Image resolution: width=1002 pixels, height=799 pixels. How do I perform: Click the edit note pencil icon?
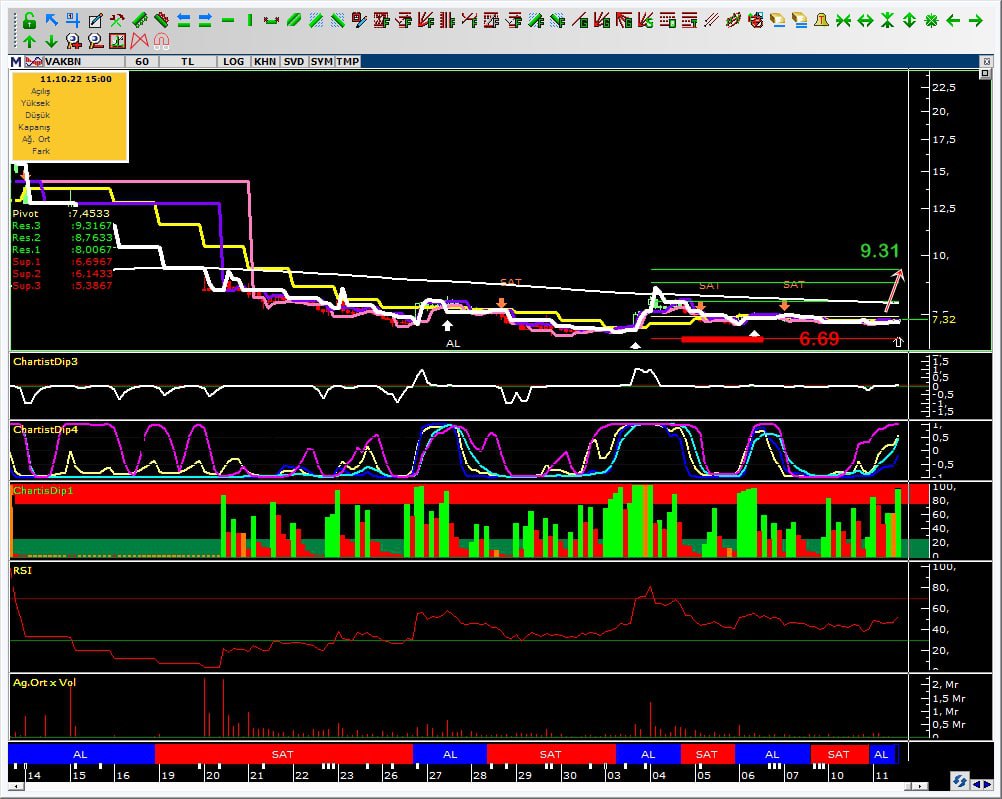coord(95,20)
